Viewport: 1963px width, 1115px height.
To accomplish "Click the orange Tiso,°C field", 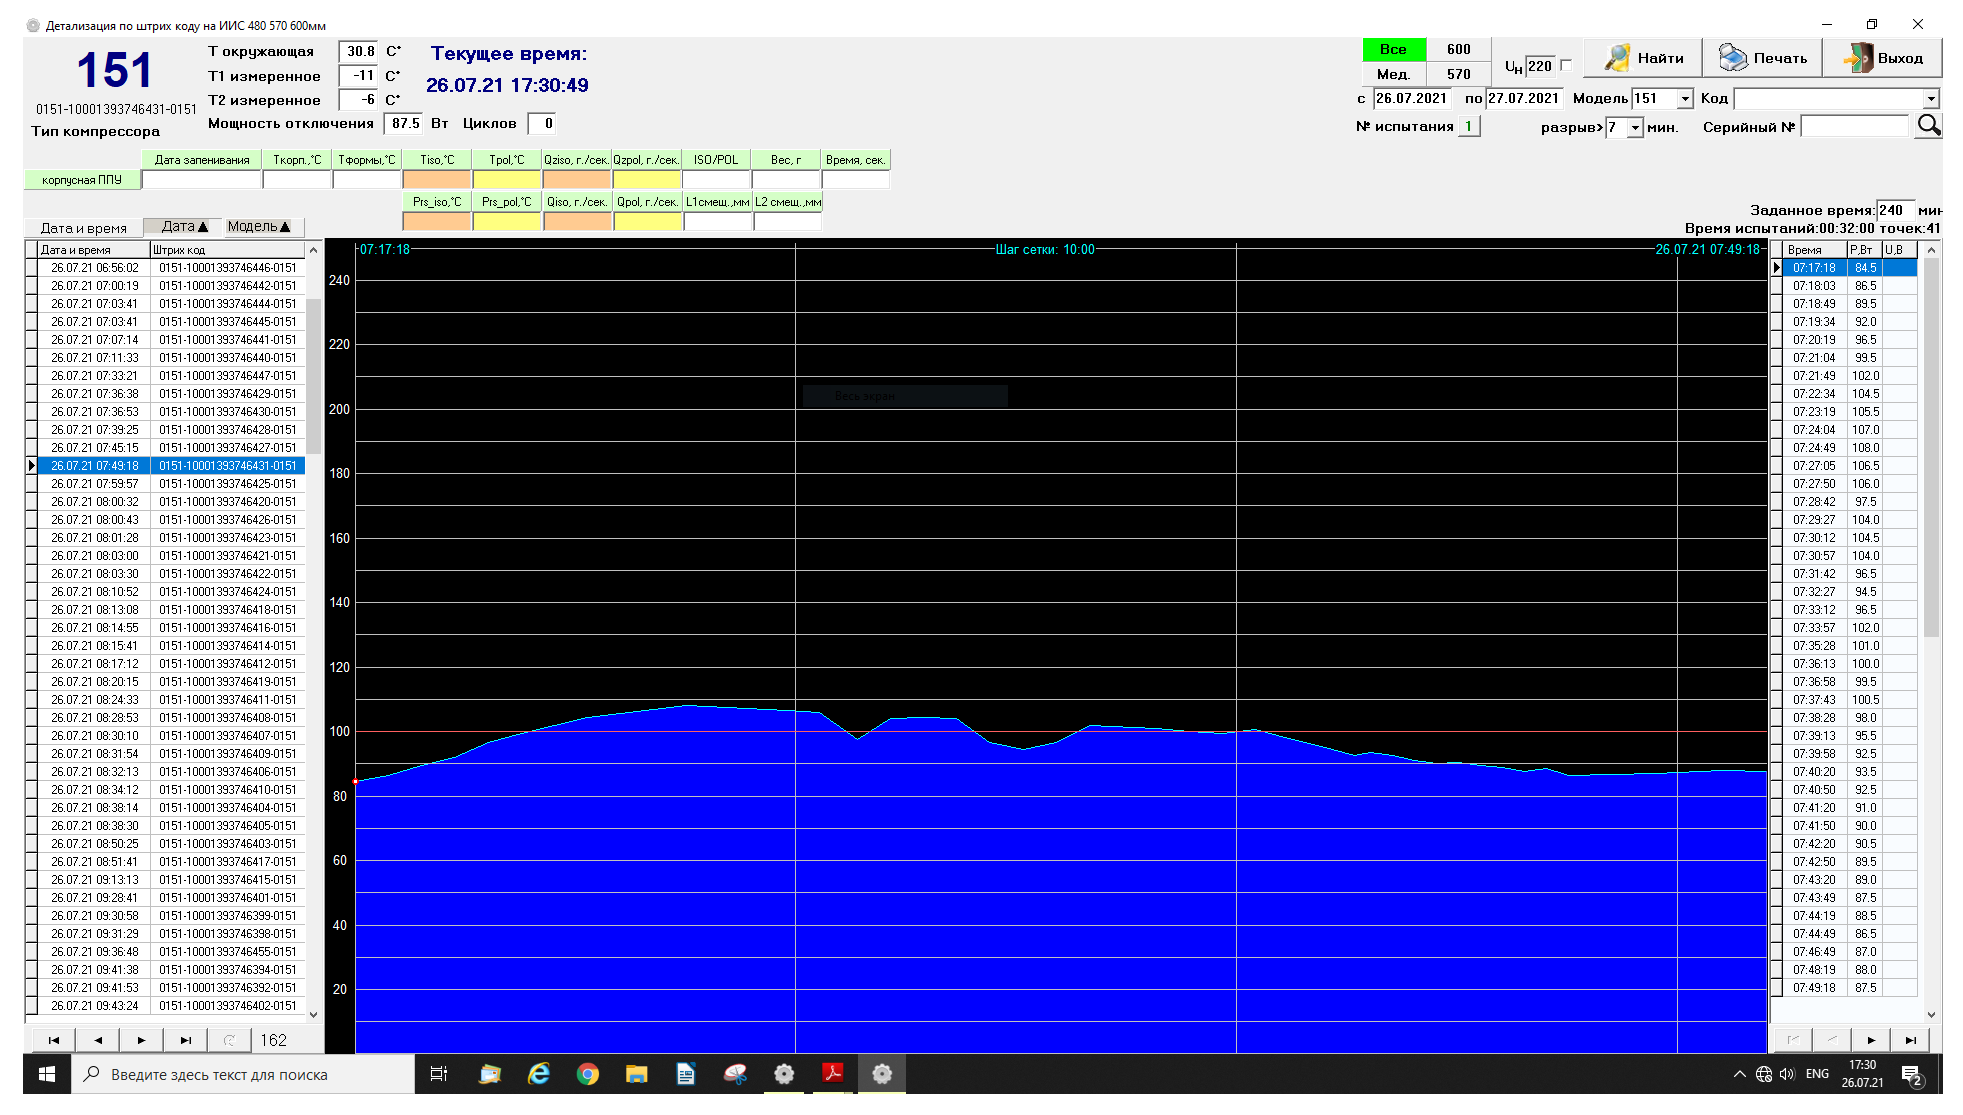I will point(437,180).
